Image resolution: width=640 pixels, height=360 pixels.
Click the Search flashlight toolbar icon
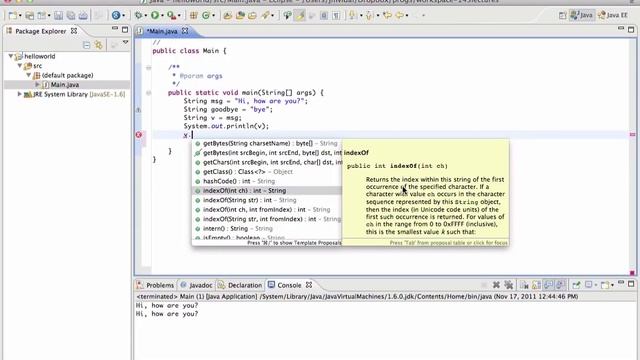265,16
